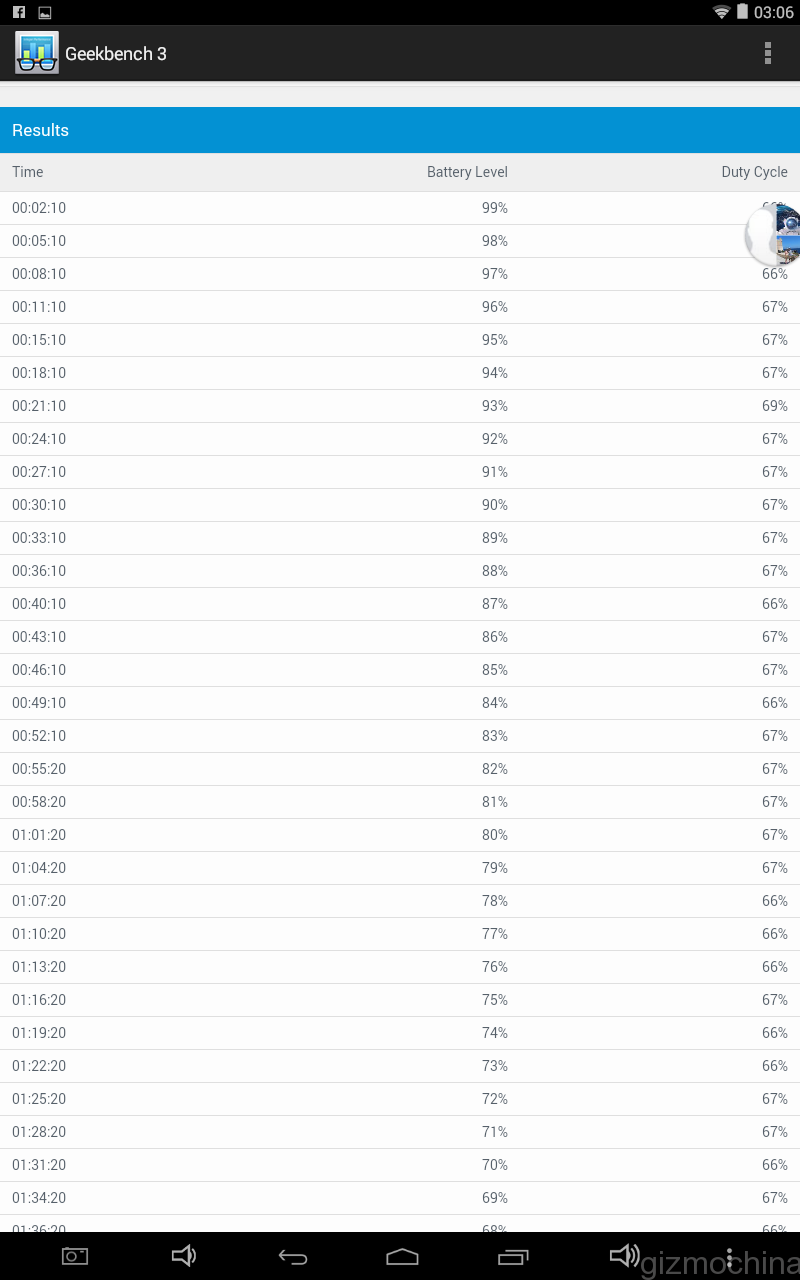Select the 00:30:10 result row
The image size is (800, 1280).
click(400, 505)
